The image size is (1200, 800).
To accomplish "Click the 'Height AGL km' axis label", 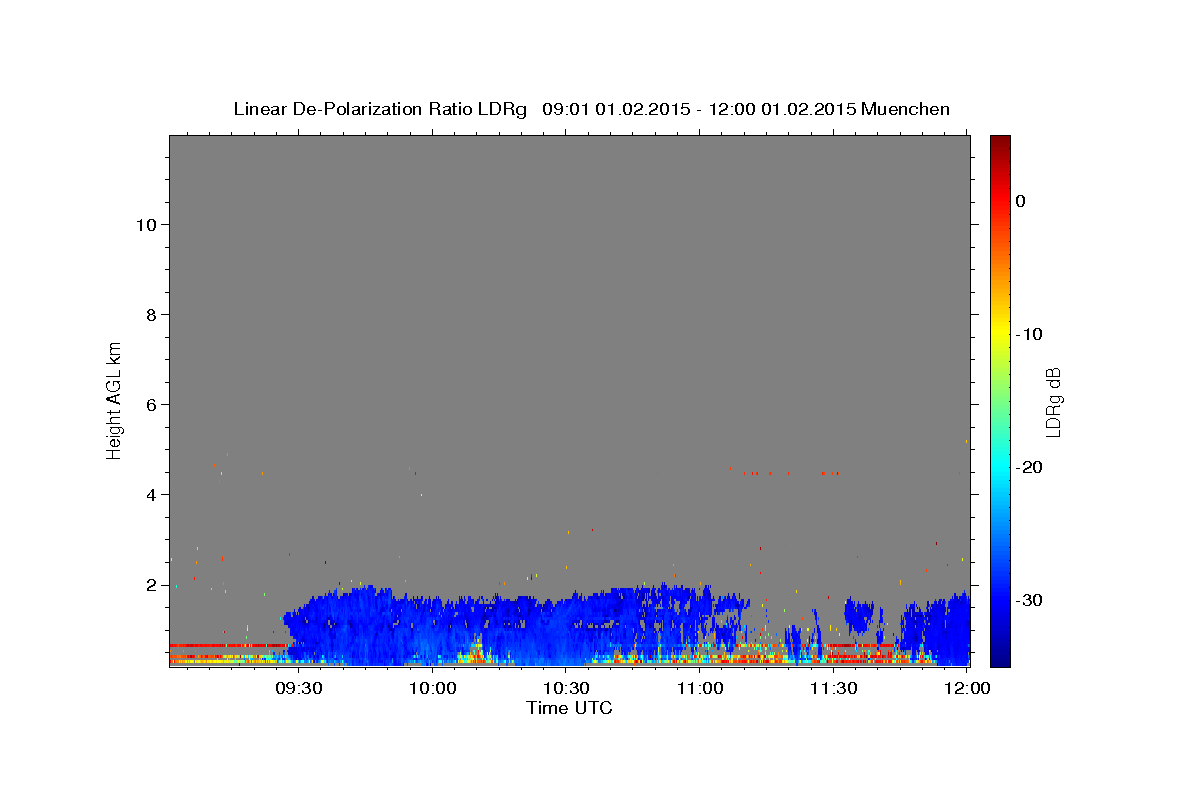I will tap(115, 400).
